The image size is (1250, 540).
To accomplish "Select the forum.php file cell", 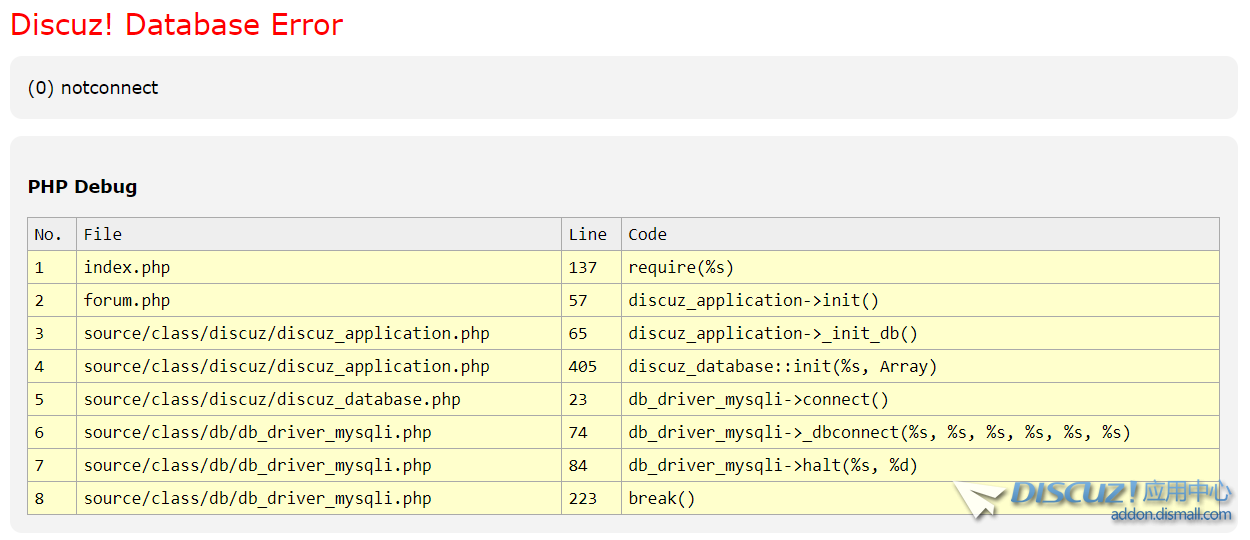I will (127, 300).
